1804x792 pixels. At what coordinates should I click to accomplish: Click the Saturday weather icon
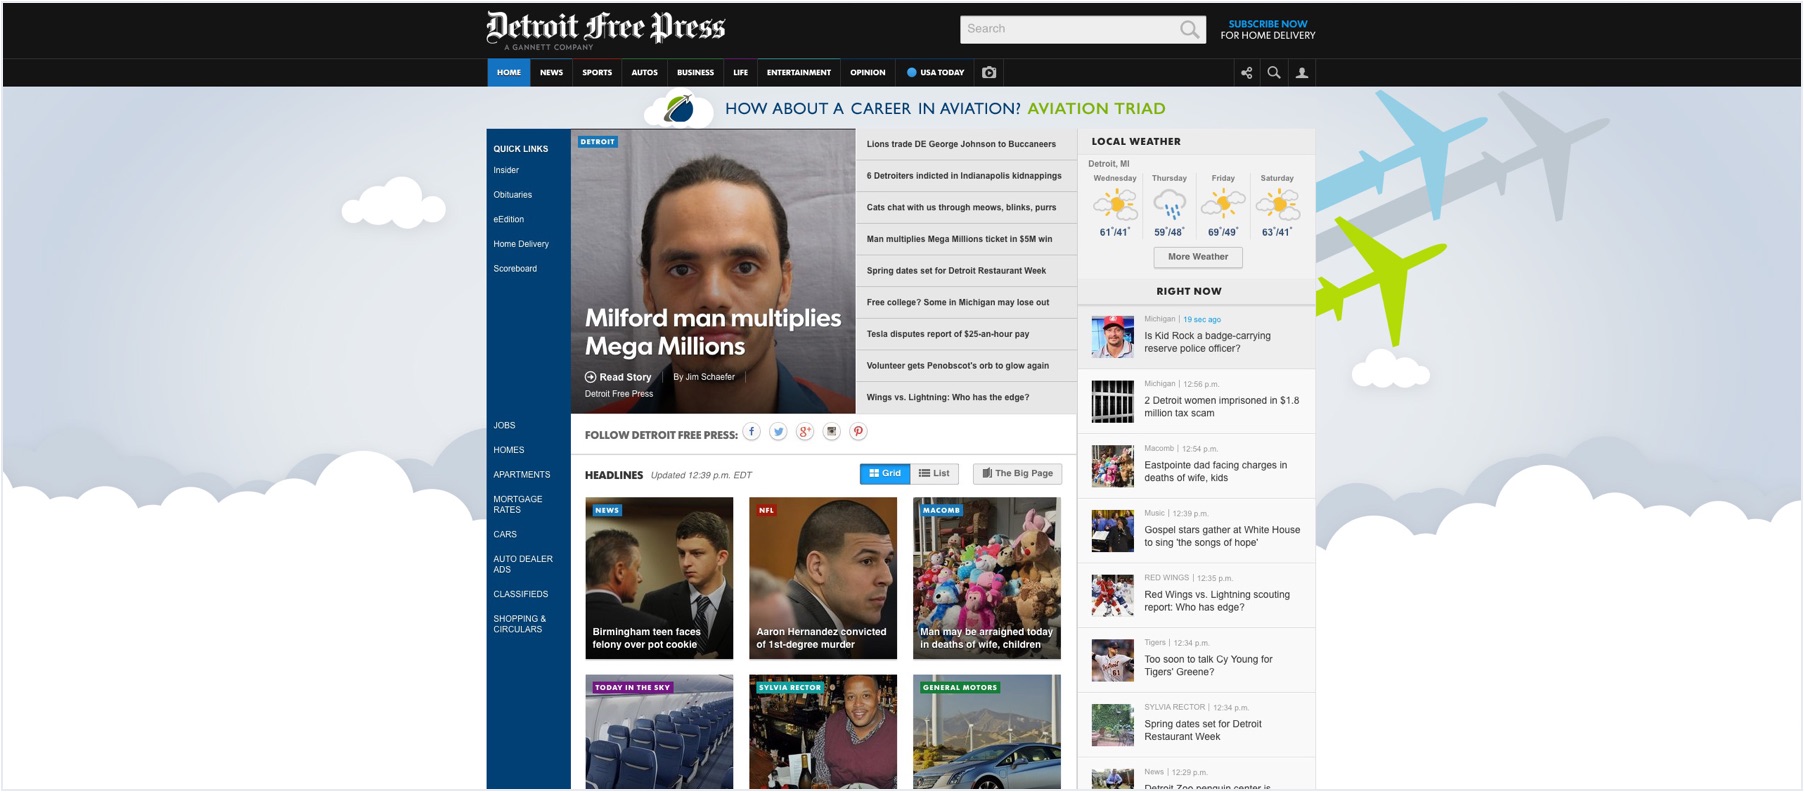[1277, 205]
